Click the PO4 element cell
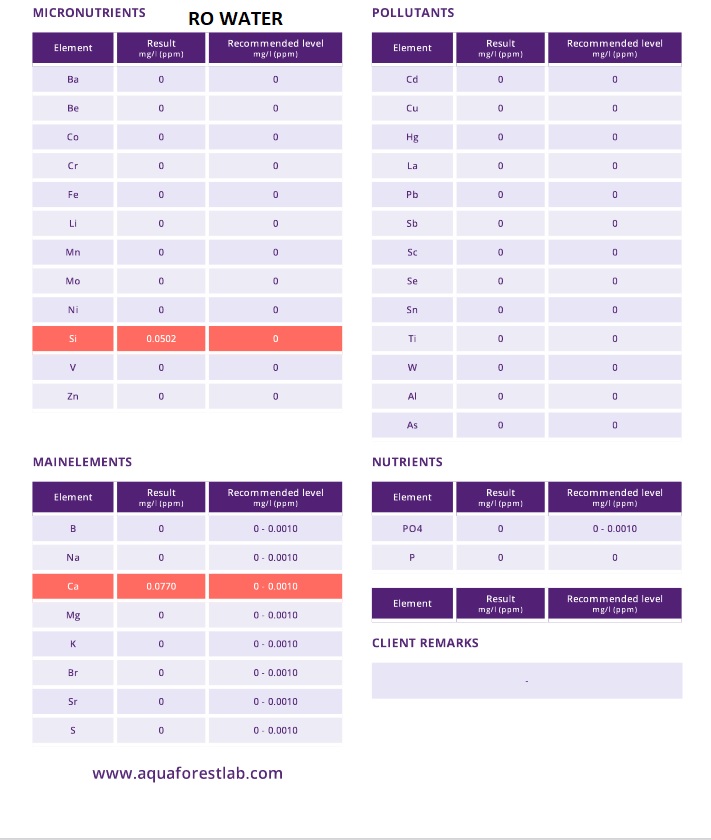The height and width of the screenshot is (840, 711). [412, 529]
